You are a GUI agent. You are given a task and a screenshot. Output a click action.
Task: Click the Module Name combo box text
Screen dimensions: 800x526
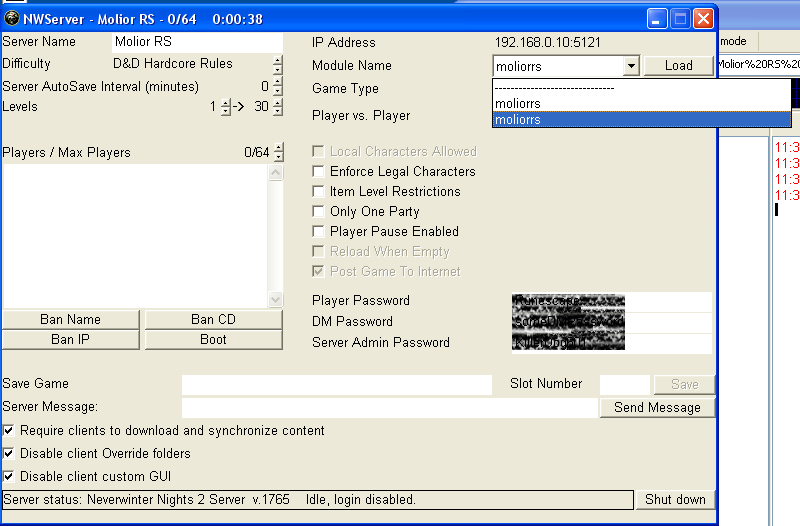tap(558, 66)
